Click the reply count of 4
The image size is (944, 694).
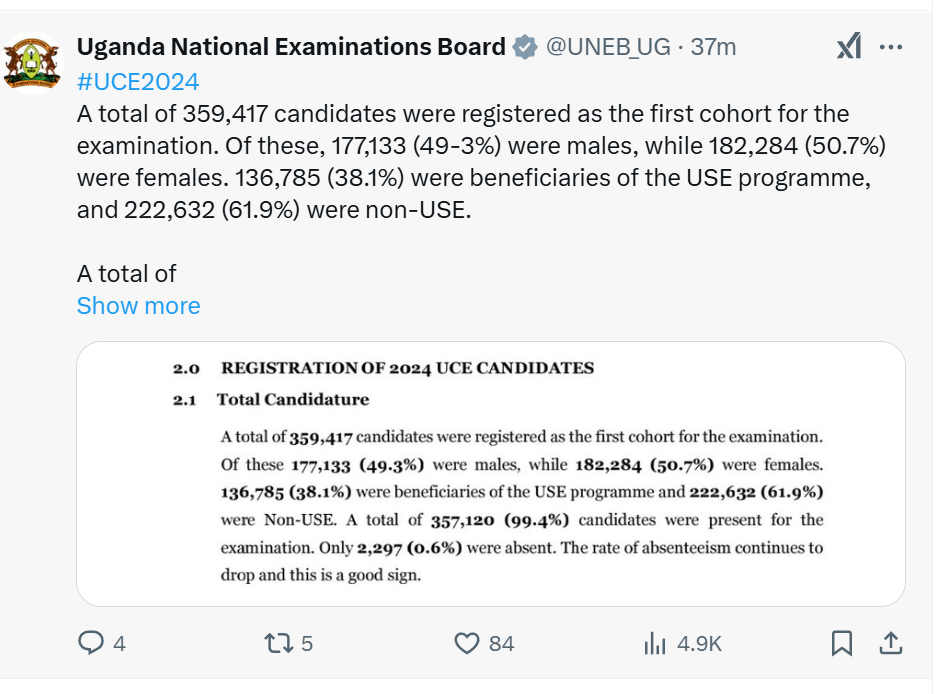(119, 643)
